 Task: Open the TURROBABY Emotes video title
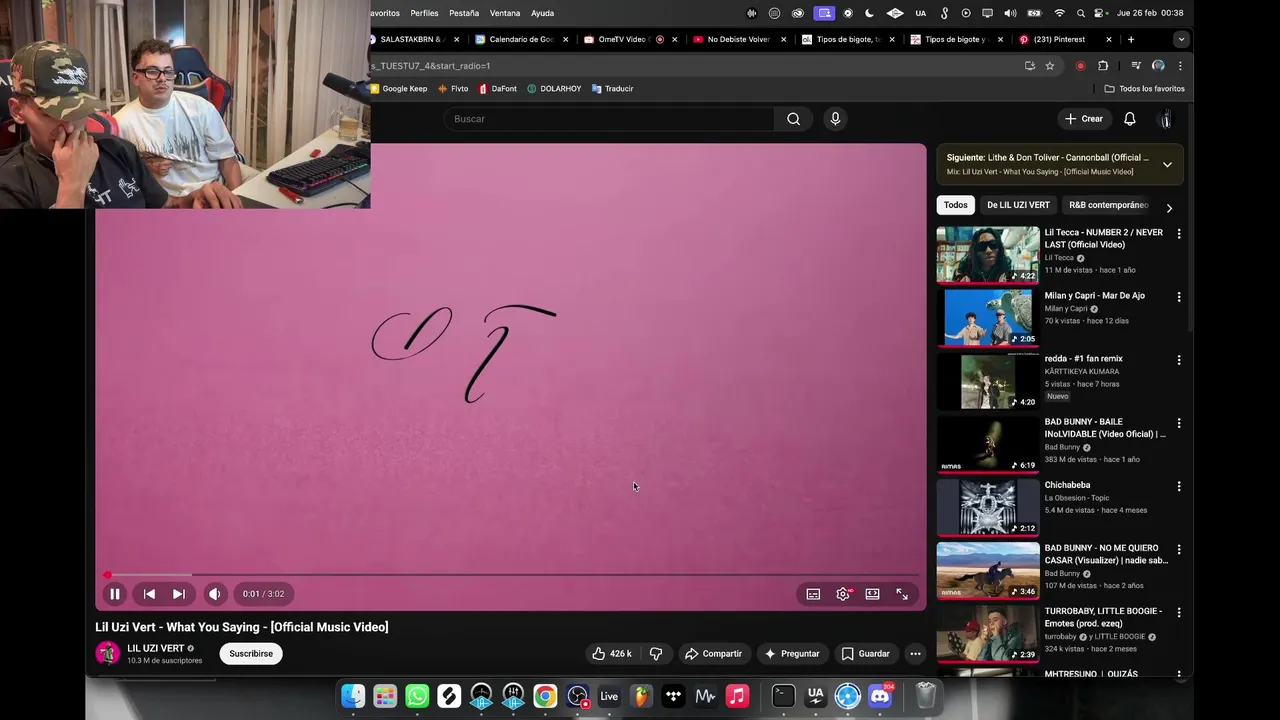click(x=1103, y=617)
